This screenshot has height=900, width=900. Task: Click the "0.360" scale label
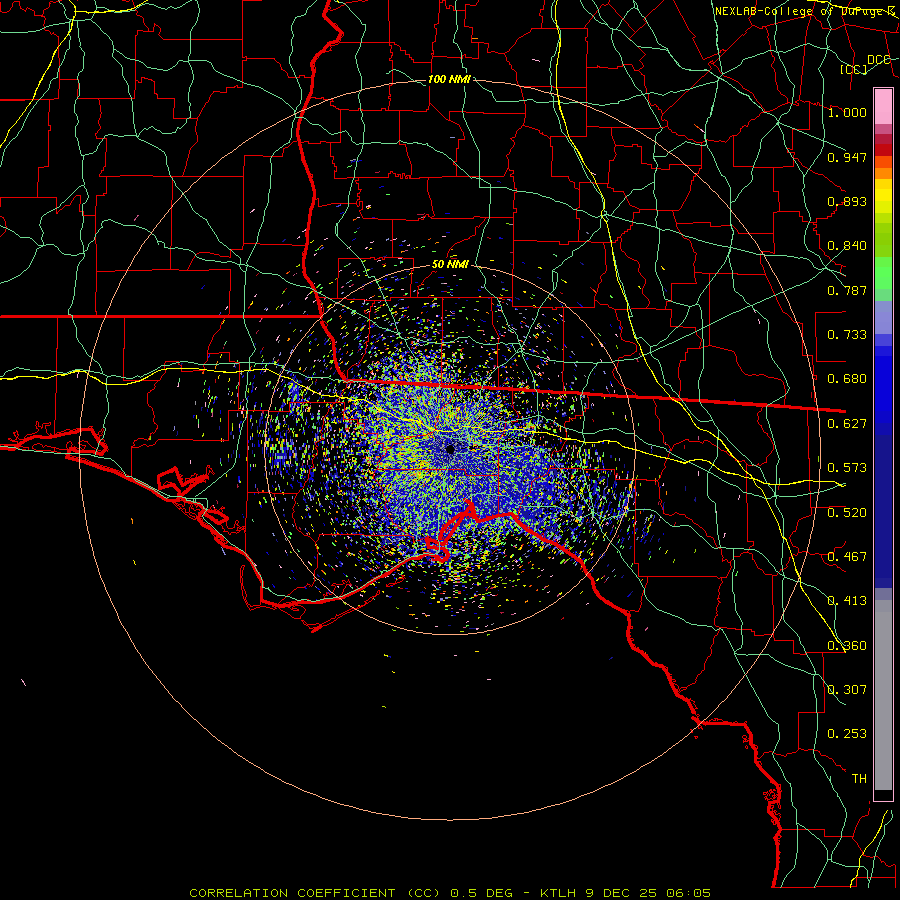tap(847, 646)
